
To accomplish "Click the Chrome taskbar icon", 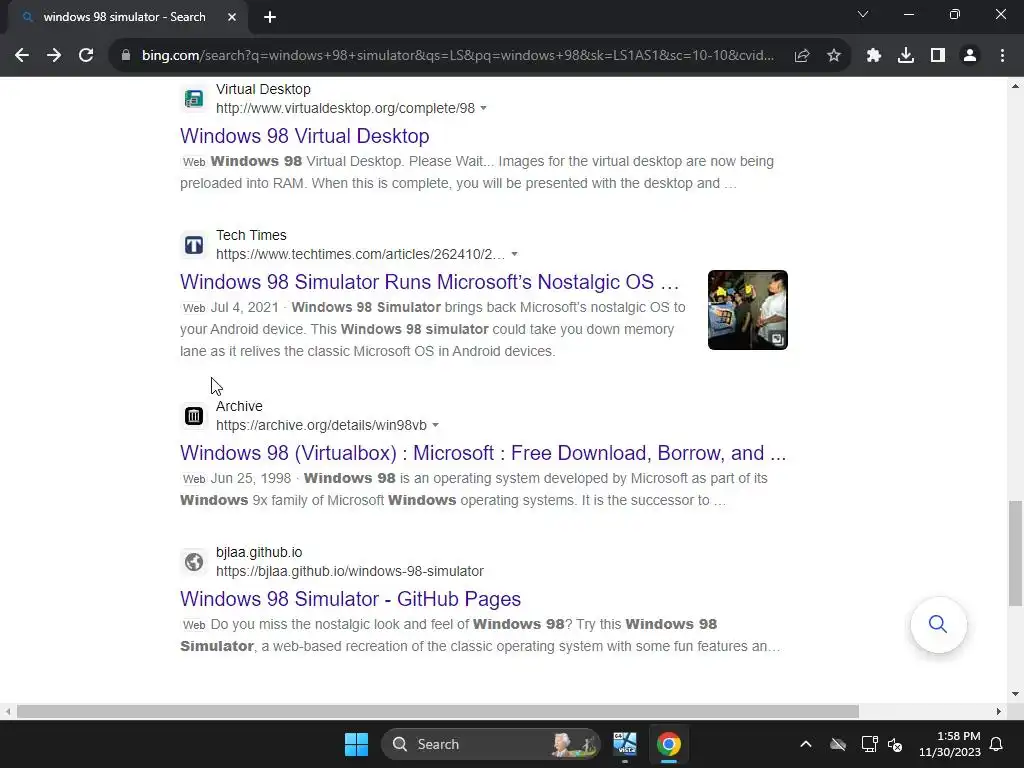I will click(669, 744).
